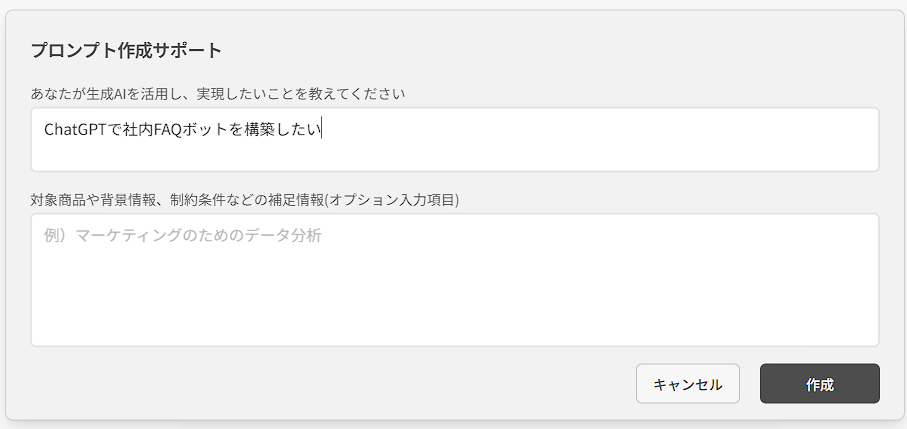Click the label 対象商品や背景情報、制約条件などの補足情報
The width and height of the screenshot is (907, 429).
[x=176, y=200]
